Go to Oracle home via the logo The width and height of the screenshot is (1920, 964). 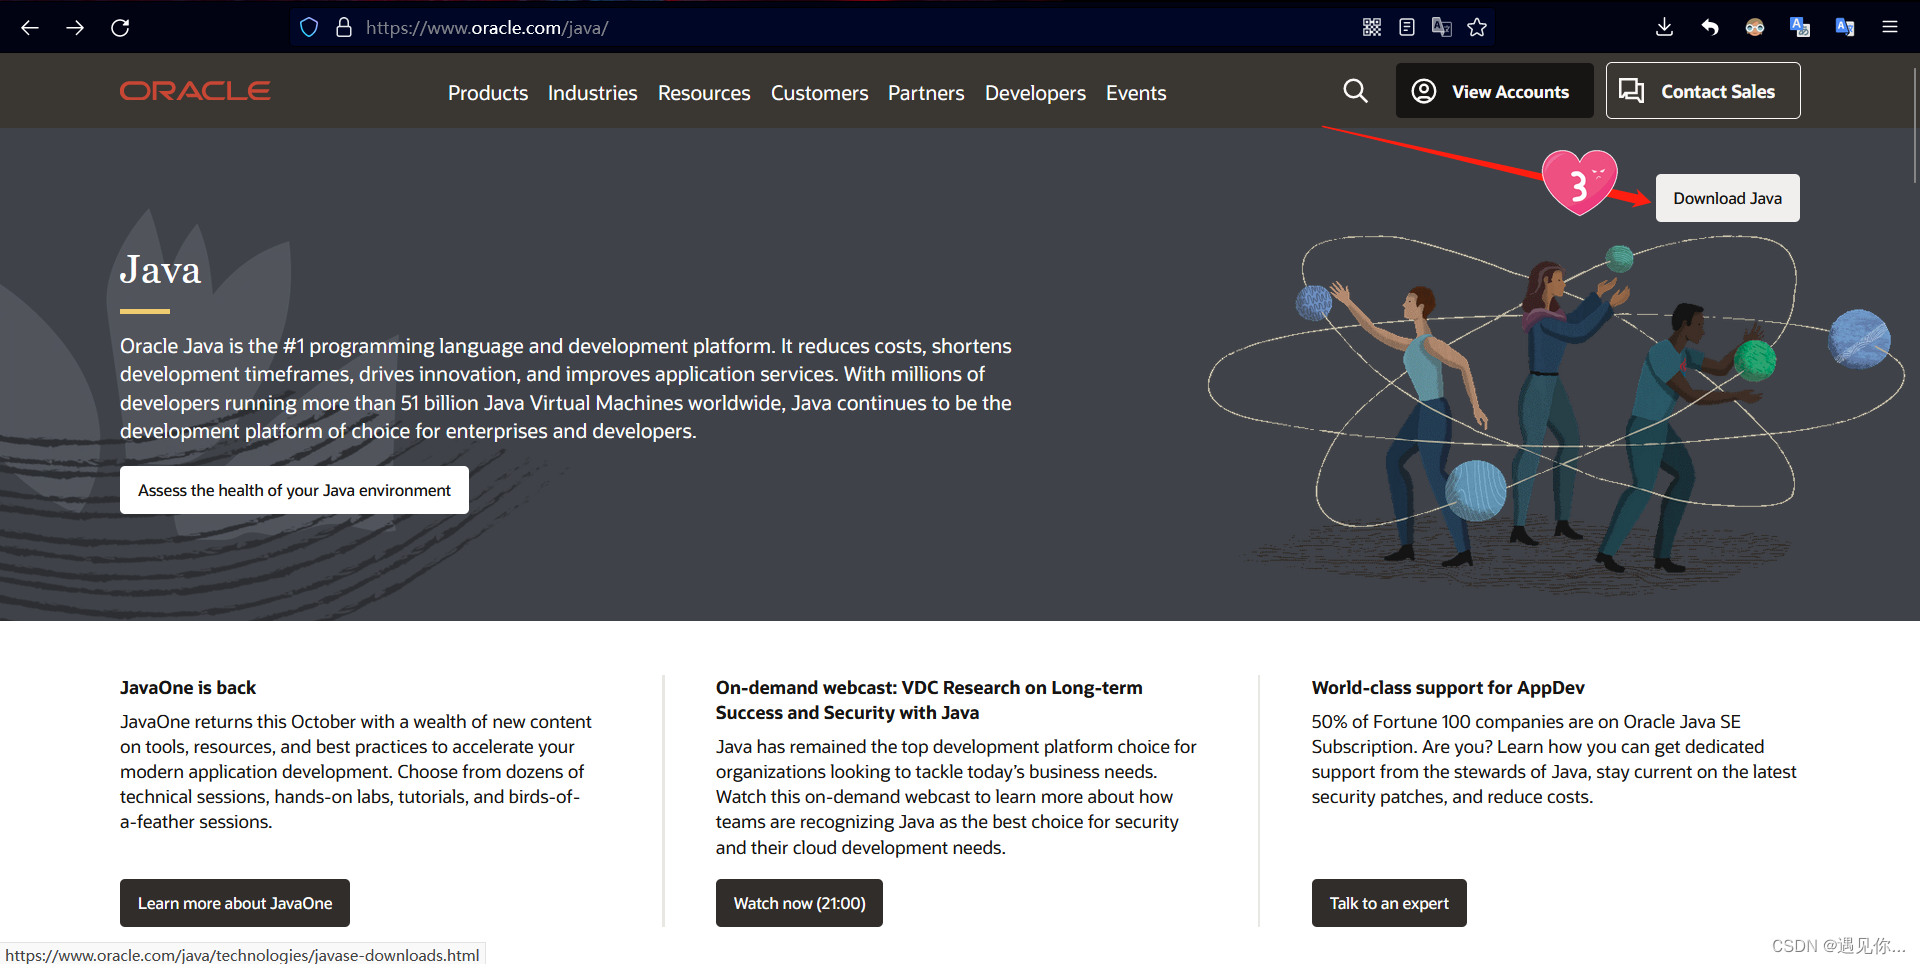tap(195, 91)
